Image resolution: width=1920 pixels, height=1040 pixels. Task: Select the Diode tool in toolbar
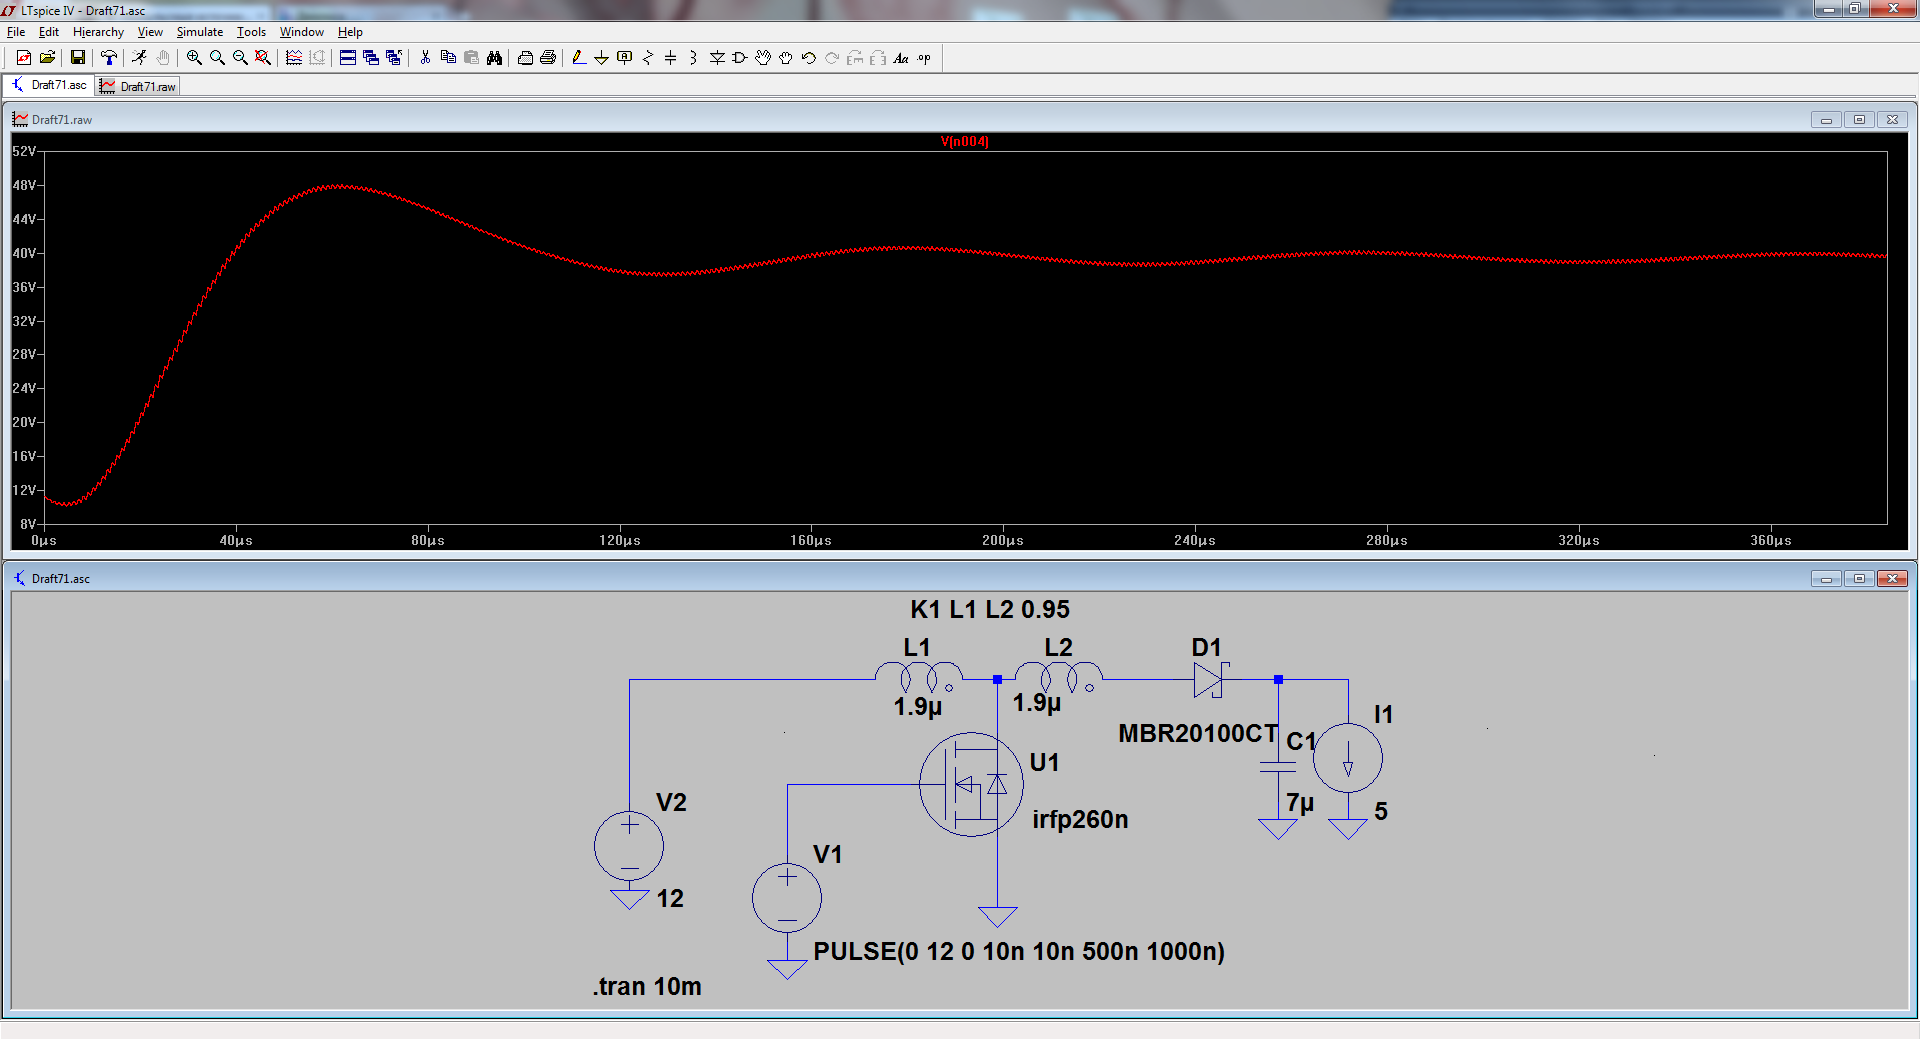[x=717, y=58]
